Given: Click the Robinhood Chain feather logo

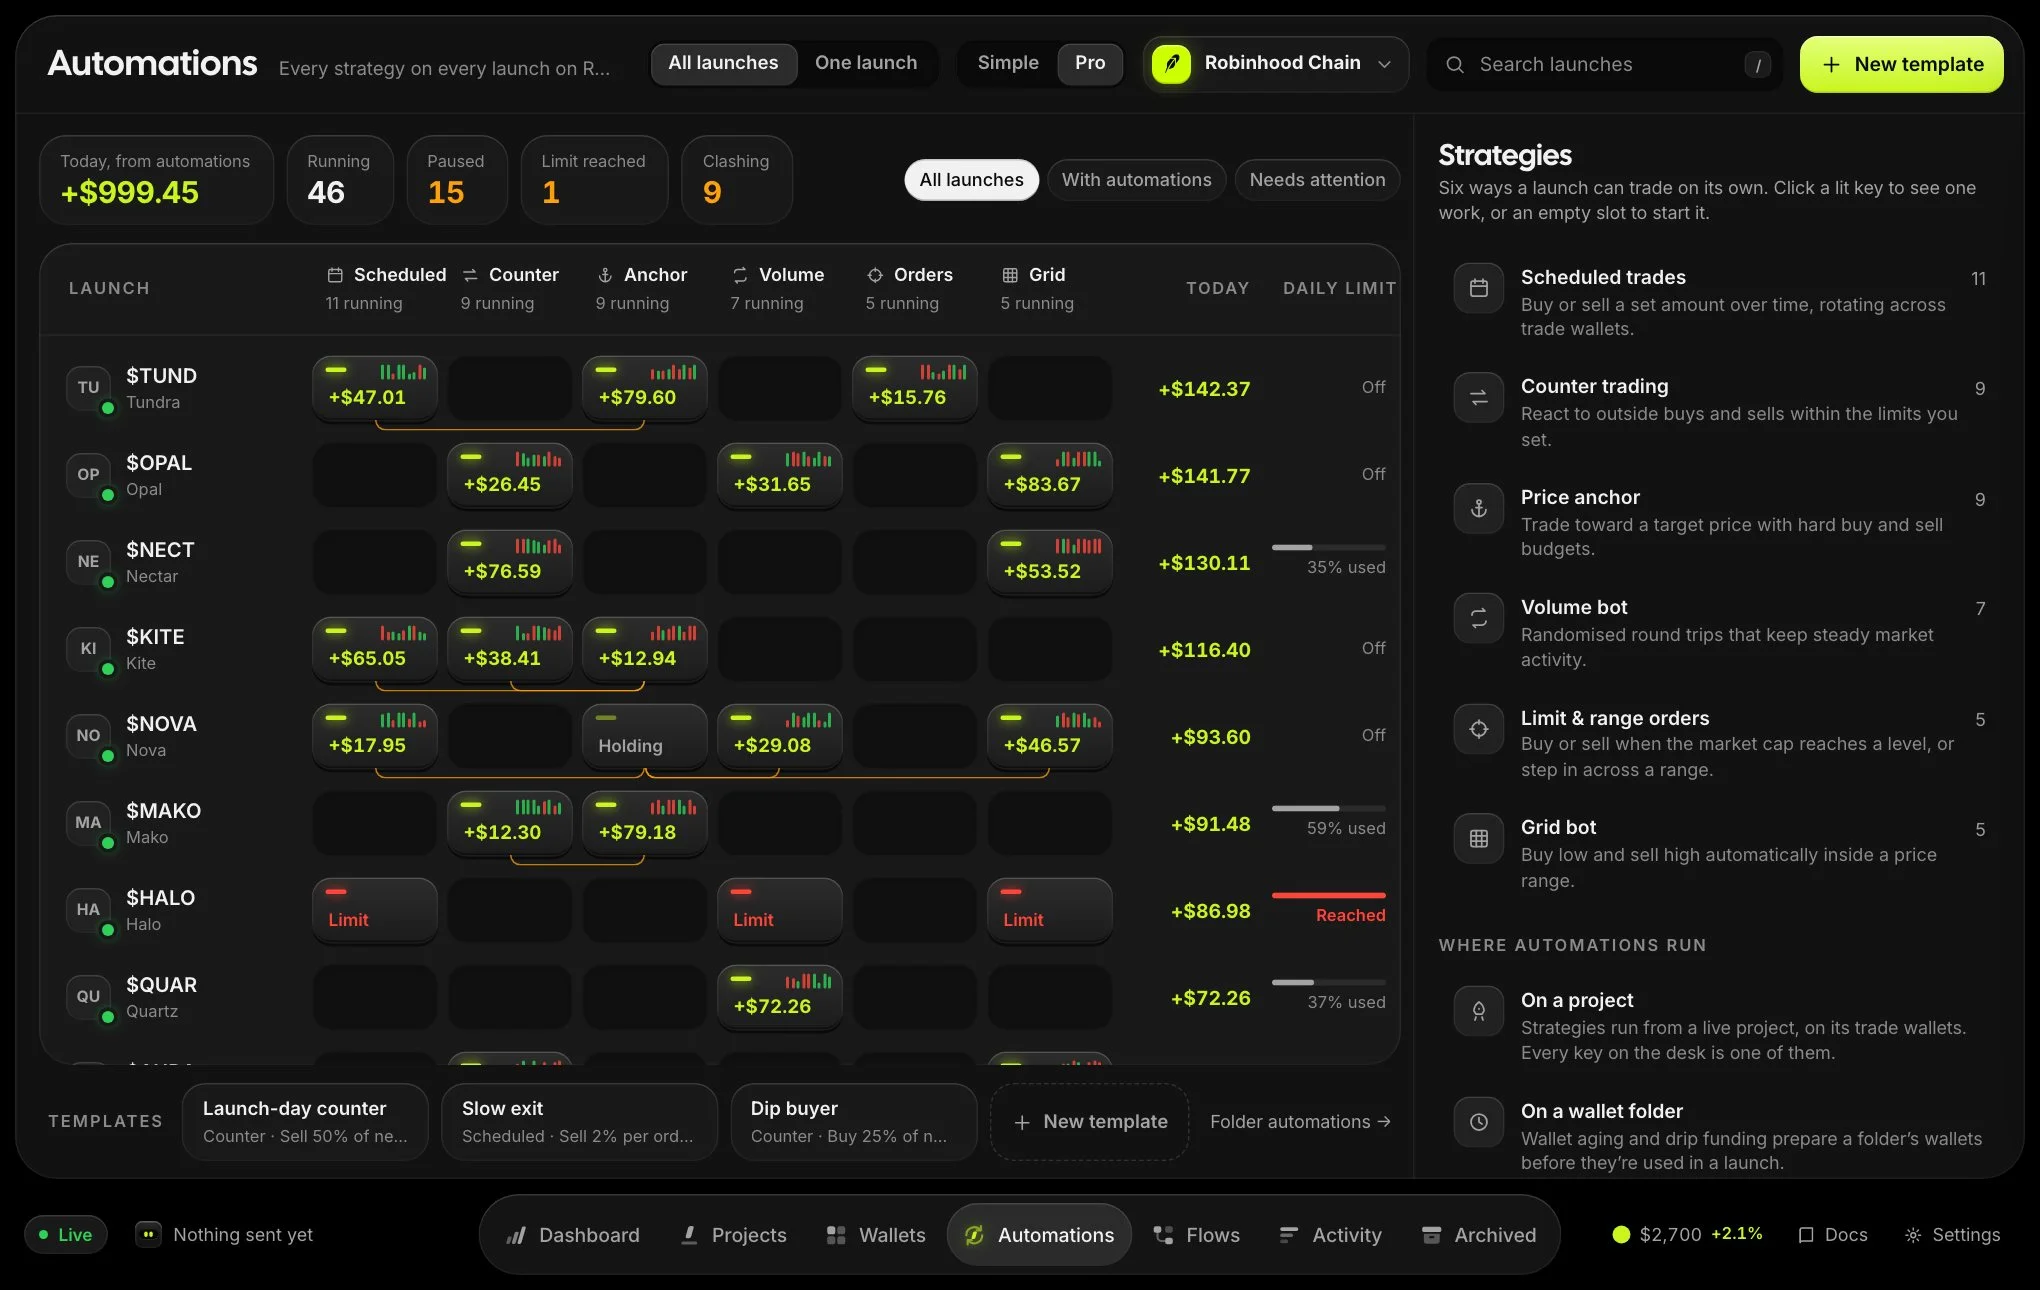Looking at the screenshot, I should (x=1171, y=64).
